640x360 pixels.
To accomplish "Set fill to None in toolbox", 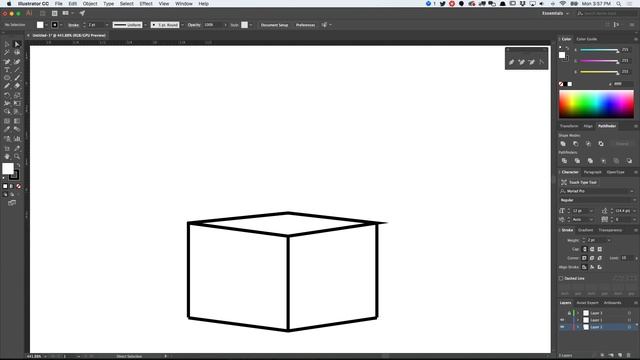I will point(18,186).
